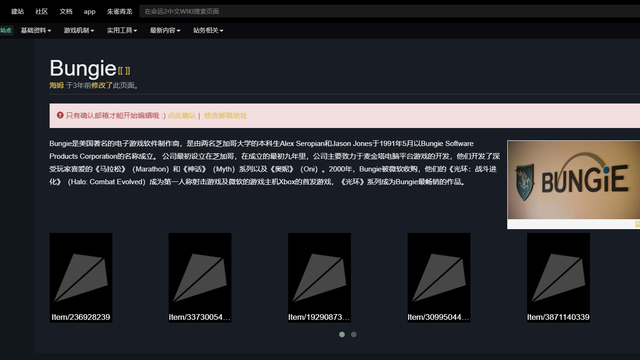Open the 修改了 revision history link
The height and width of the screenshot is (360, 640).
(102, 85)
